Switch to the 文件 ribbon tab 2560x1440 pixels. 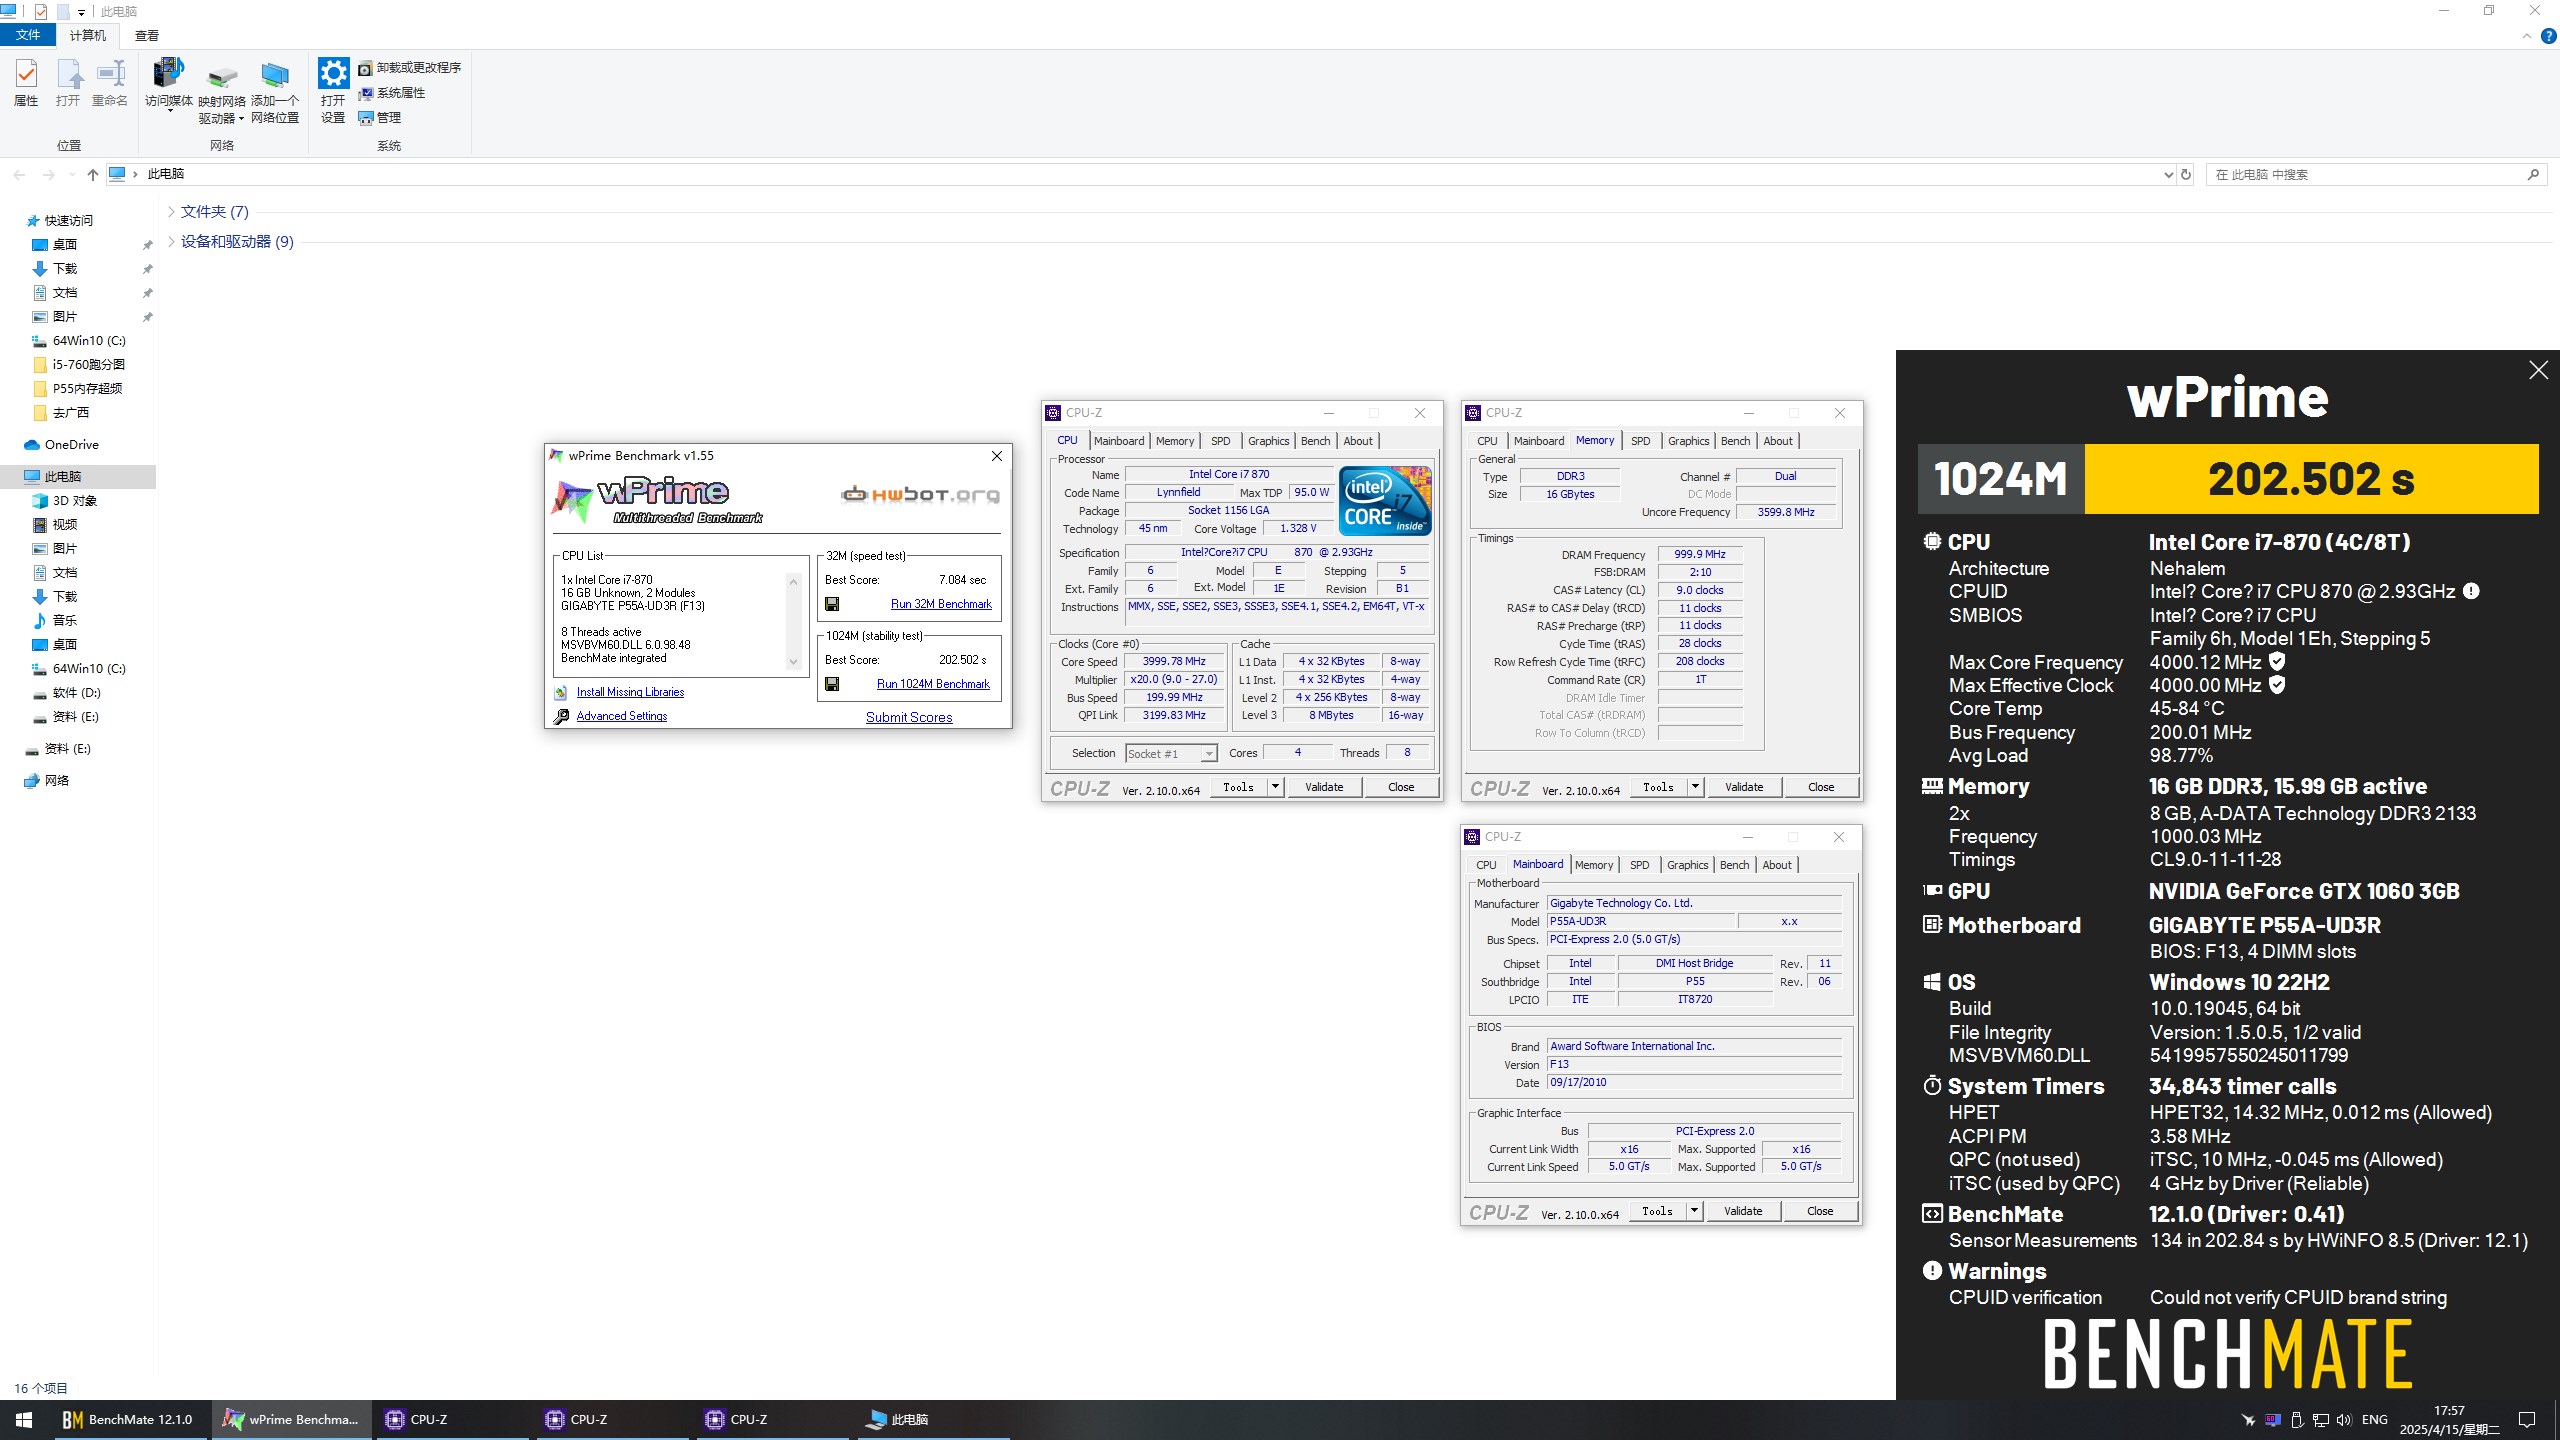28,35
